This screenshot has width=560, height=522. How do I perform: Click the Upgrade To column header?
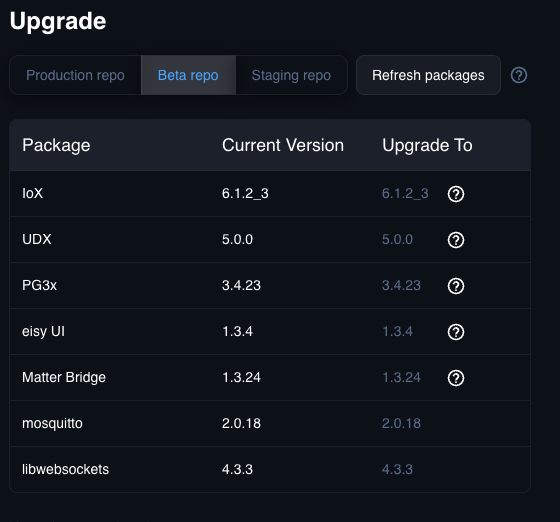coord(427,146)
